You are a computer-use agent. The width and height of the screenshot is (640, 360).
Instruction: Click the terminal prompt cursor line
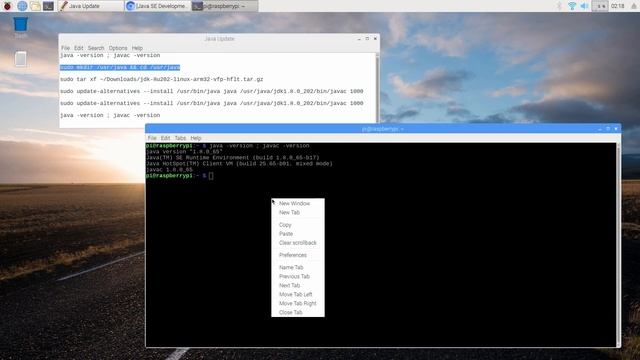tap(180, 176)
